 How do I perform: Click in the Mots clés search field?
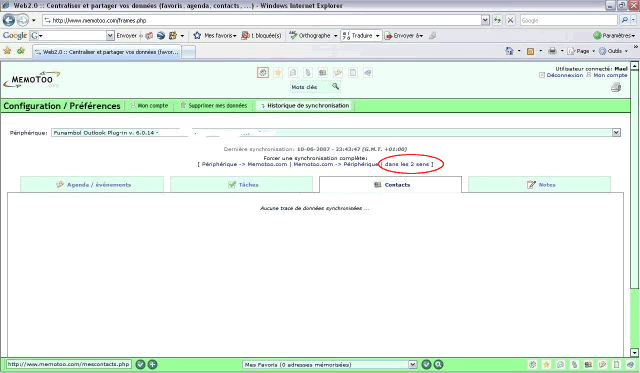[x=310, y=87]
